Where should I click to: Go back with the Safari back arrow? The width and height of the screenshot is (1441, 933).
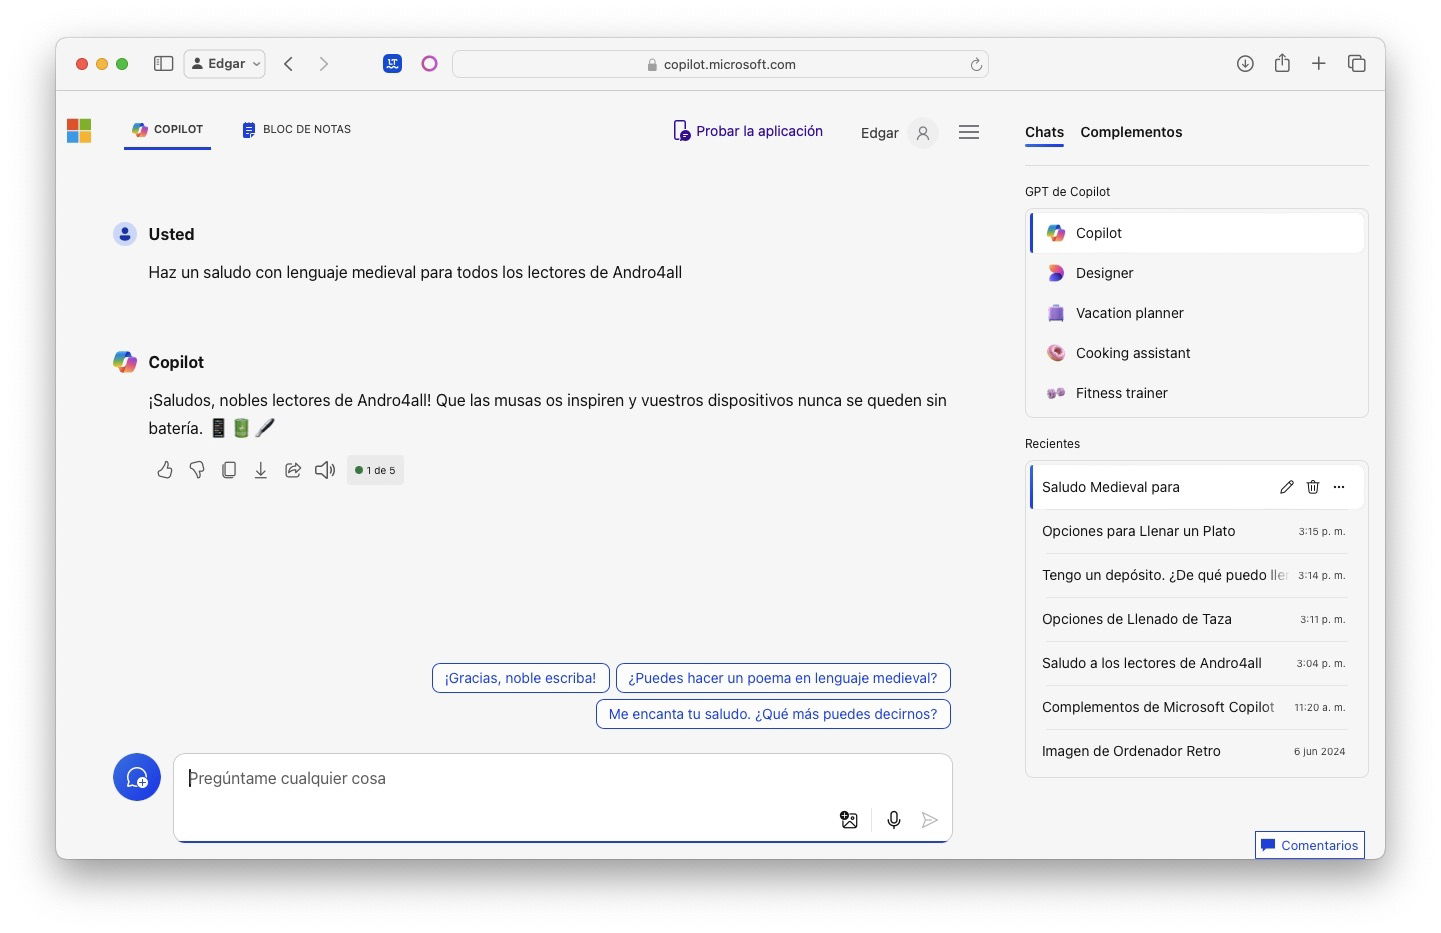[x=288, y=64]
